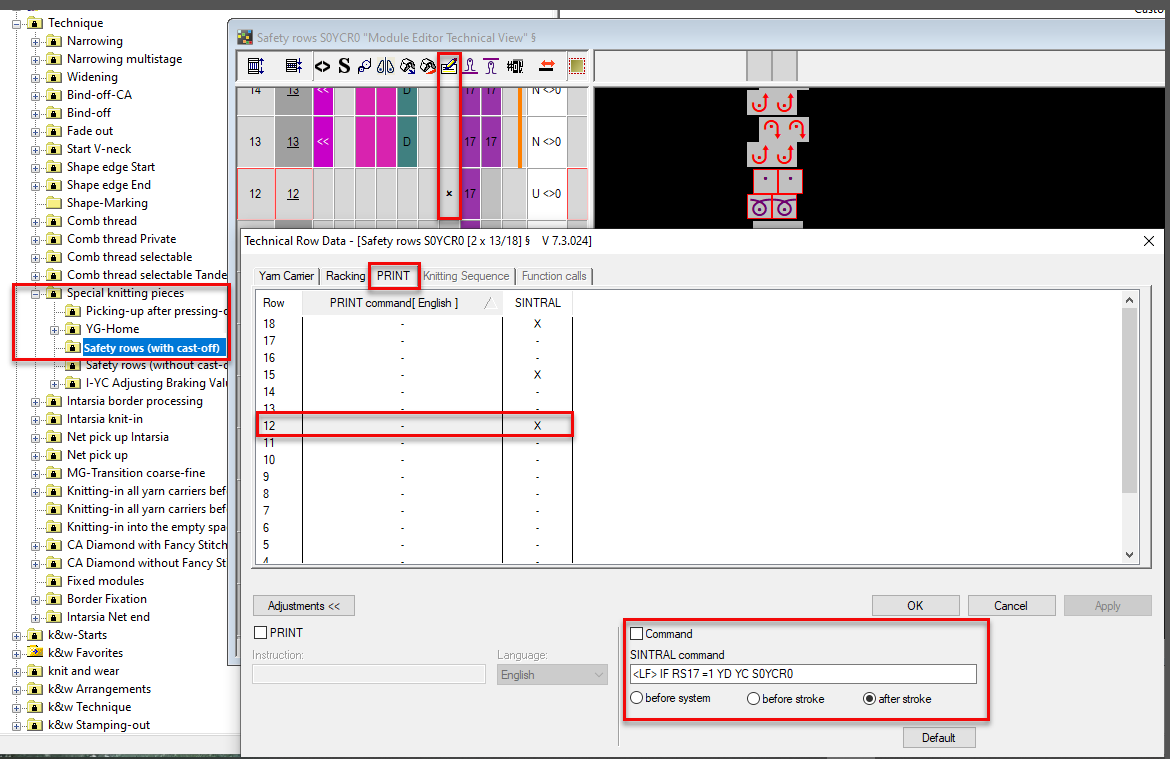The image size is (1170, 759).
Task: Tick the Command checkbox
Action: point(637,634)
